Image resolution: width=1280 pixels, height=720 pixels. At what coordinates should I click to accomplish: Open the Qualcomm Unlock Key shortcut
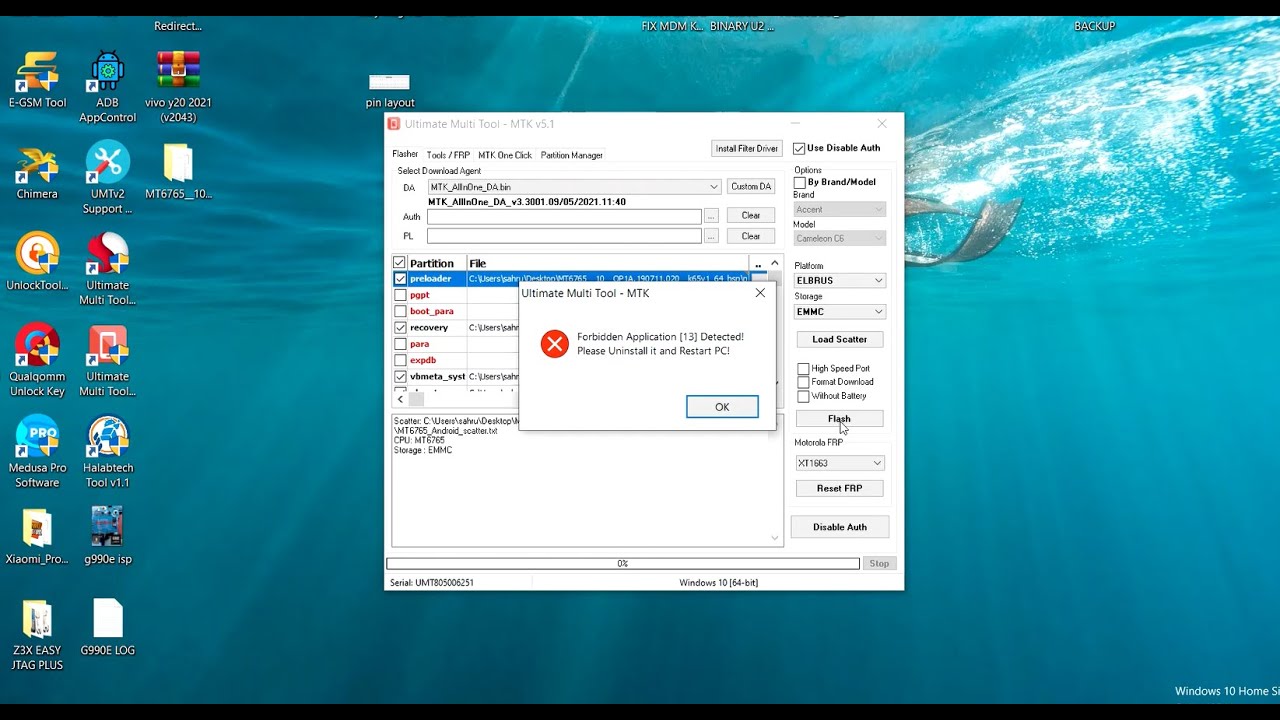click(37, 360)
